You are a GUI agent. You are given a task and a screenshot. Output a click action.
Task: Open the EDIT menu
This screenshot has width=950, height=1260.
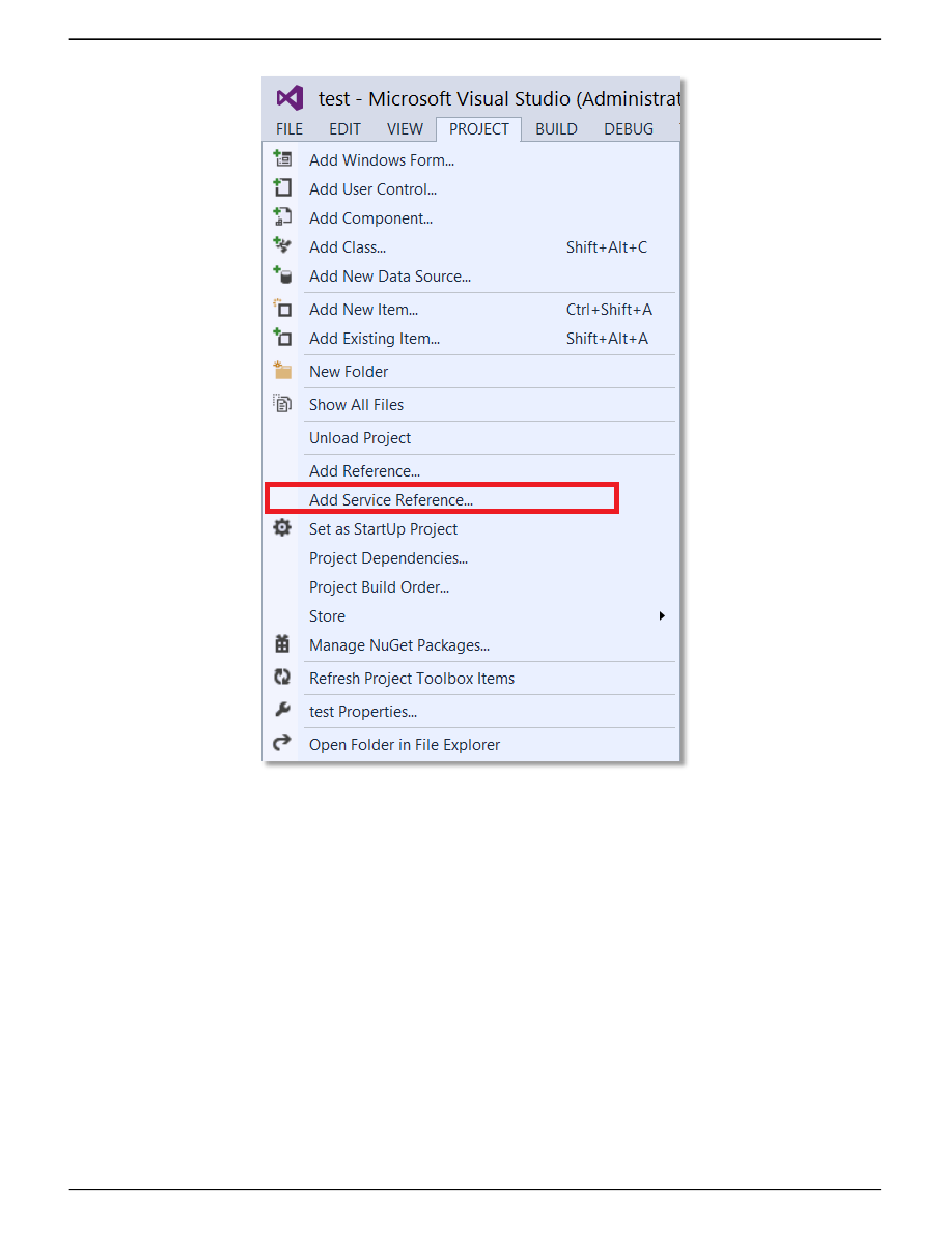[345, 129]
